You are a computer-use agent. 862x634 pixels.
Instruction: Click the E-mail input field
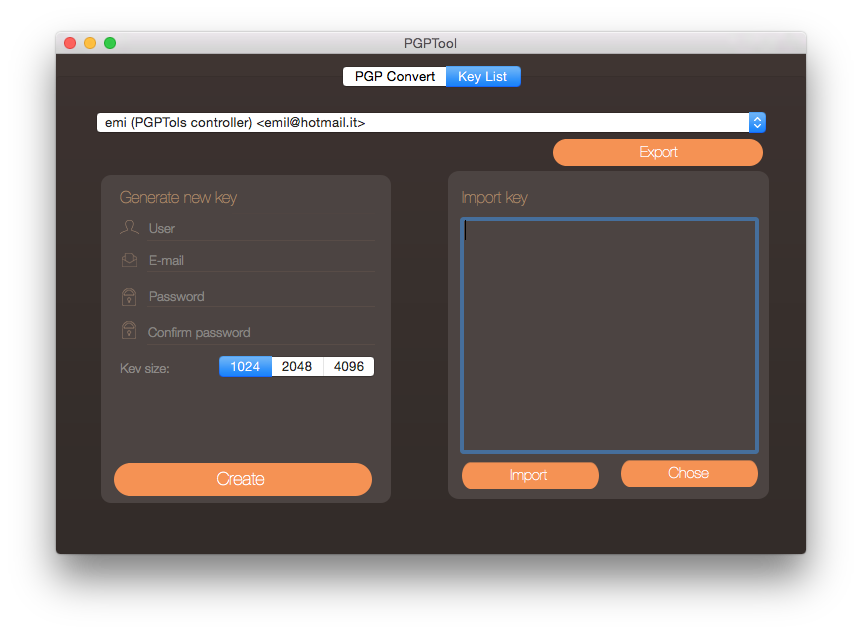262,260
